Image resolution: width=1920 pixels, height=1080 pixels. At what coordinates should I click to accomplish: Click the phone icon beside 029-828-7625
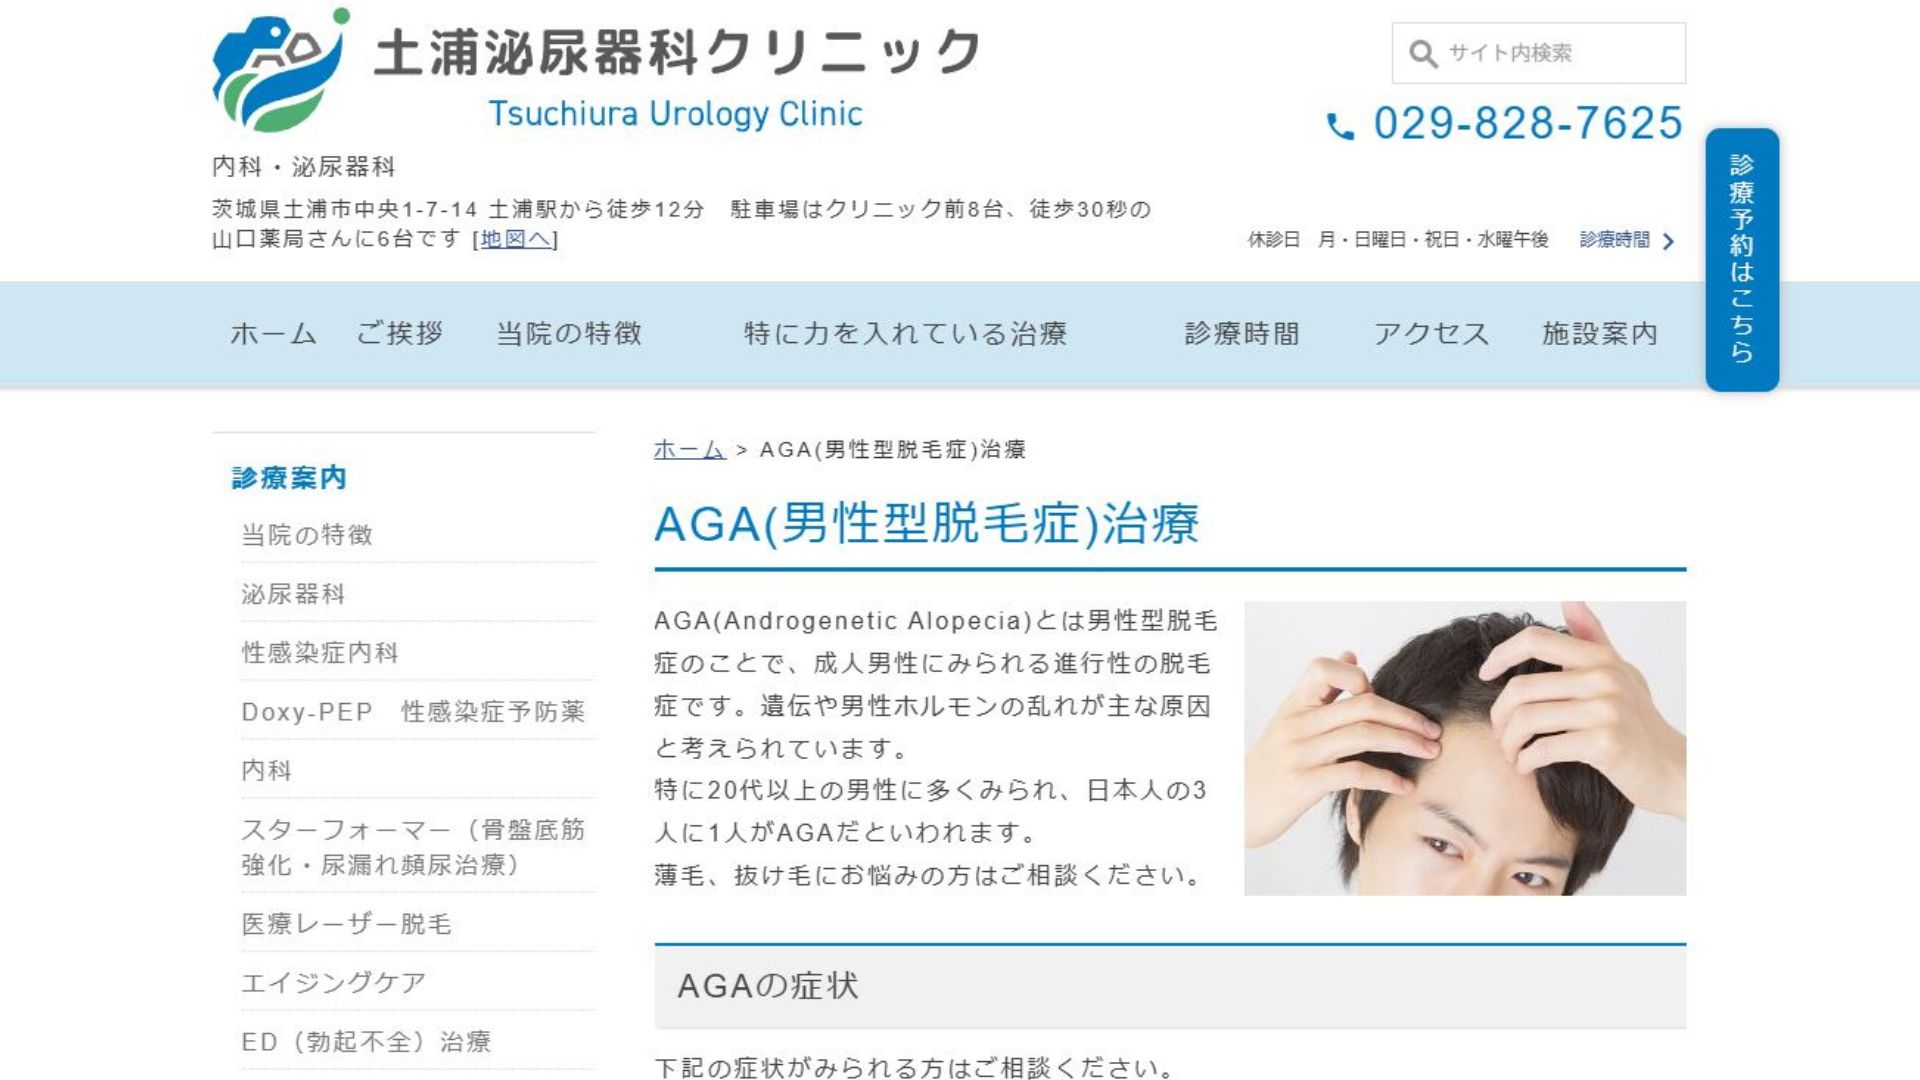click(x=1340, y=126)
